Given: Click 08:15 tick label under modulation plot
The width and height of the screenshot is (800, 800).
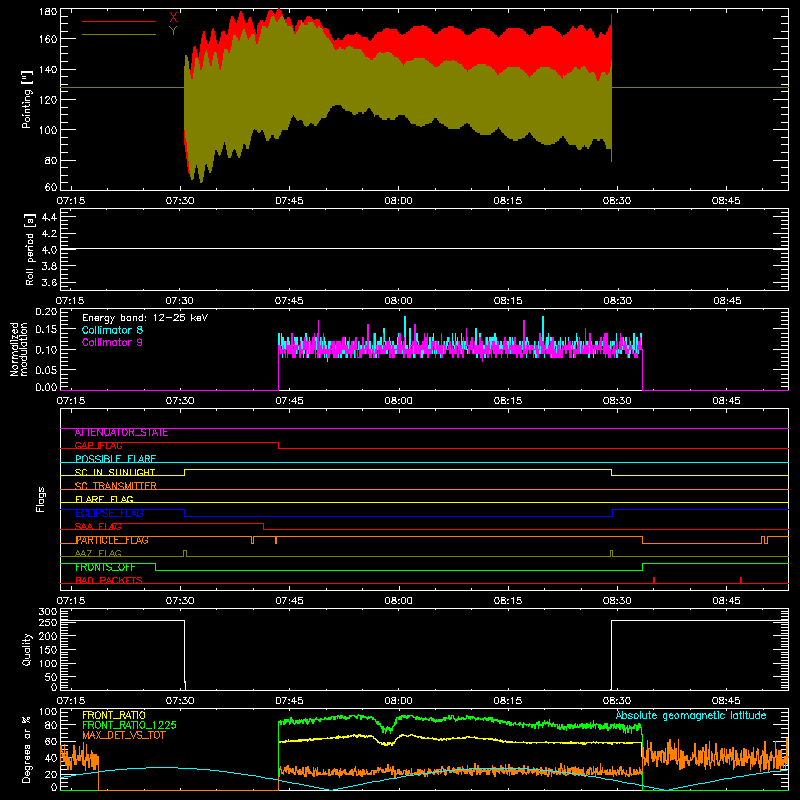Looking at the screenshot, I should click(x=508, y=401).
